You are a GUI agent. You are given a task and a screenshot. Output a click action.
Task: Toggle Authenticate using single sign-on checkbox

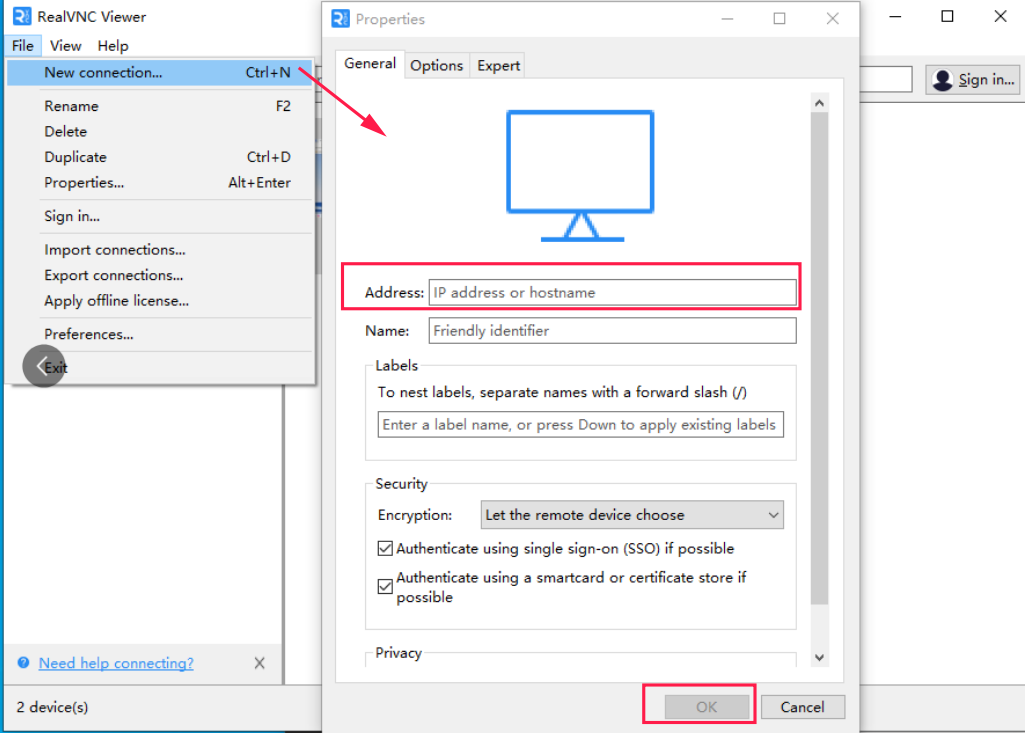click(385, 548)
